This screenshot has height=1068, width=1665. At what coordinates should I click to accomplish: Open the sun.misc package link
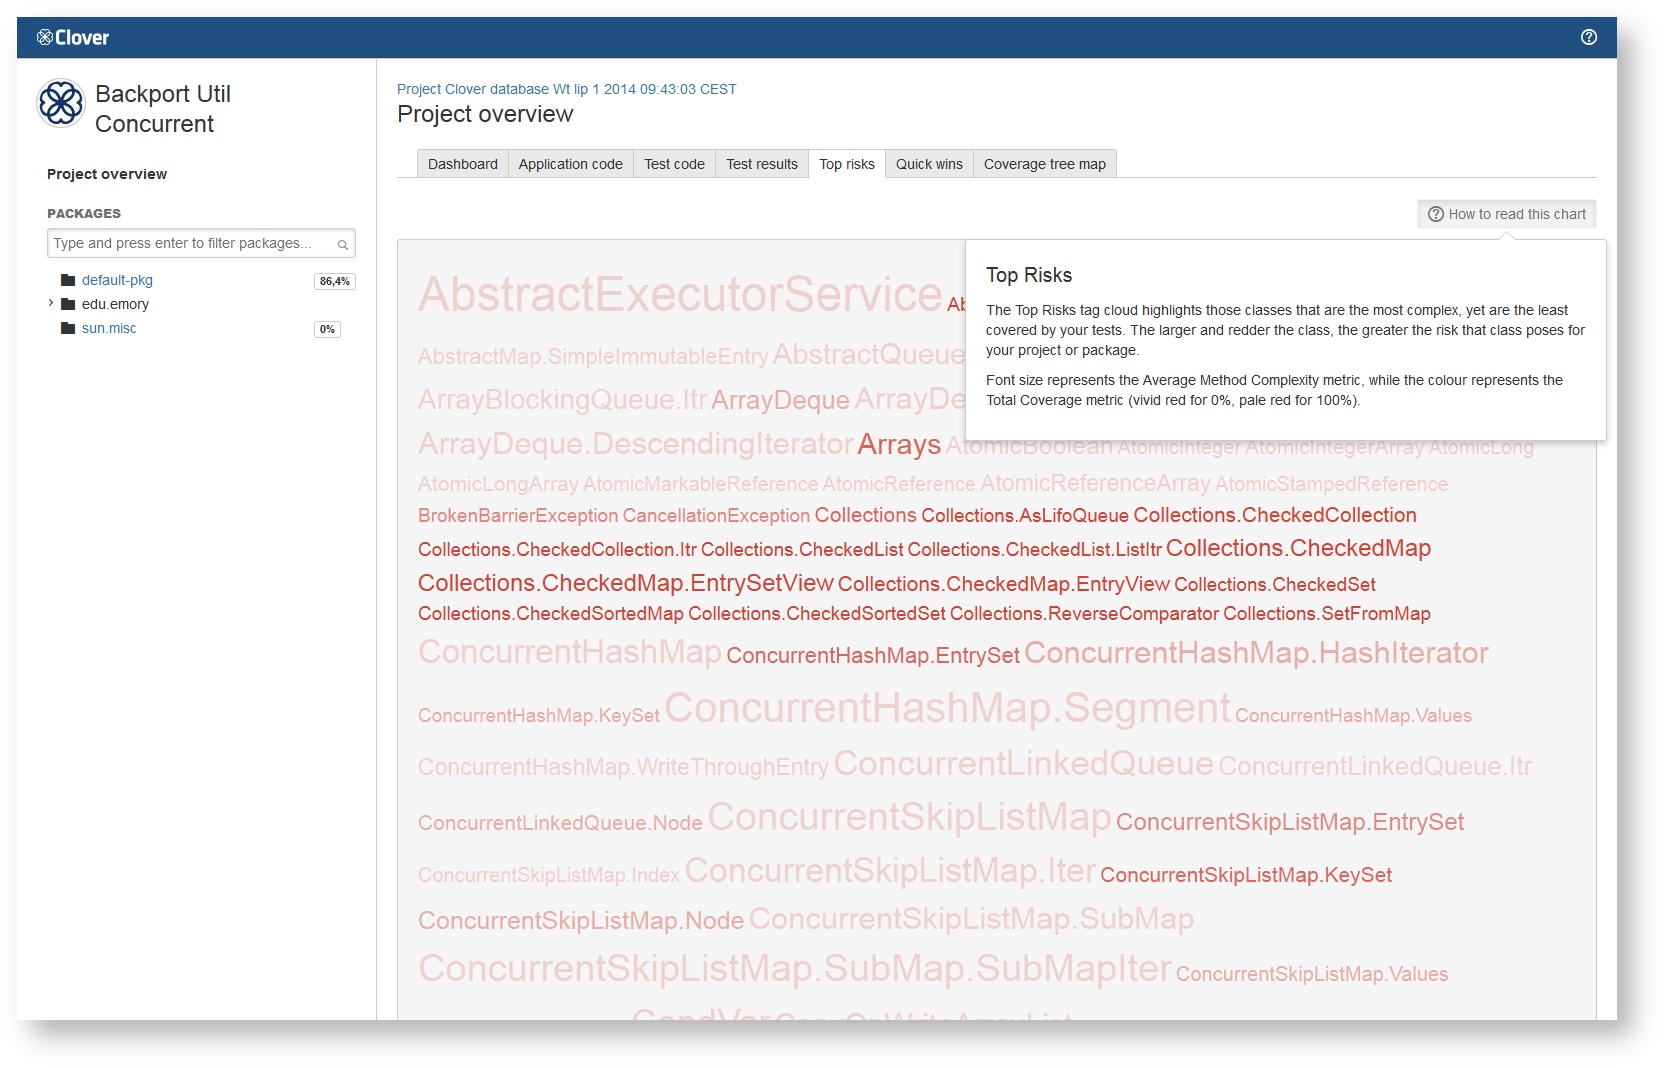pyautogui.click(x=109, y=328)
